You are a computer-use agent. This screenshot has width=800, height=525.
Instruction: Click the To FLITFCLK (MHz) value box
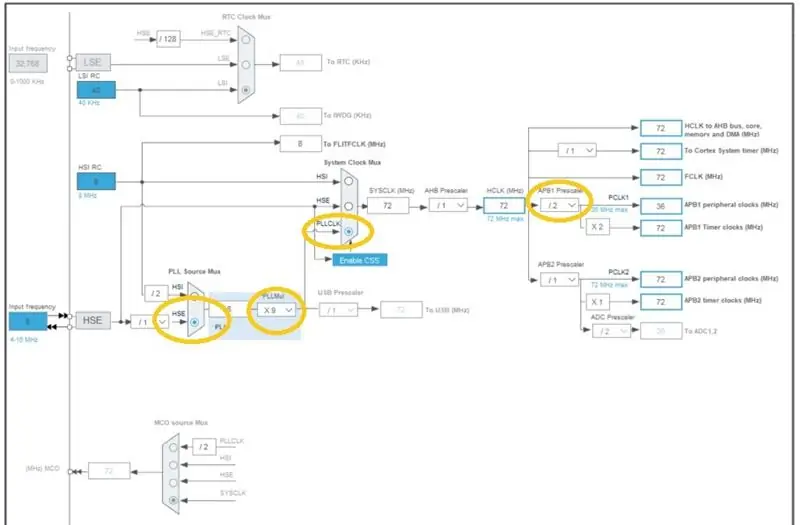click(301, 144)
